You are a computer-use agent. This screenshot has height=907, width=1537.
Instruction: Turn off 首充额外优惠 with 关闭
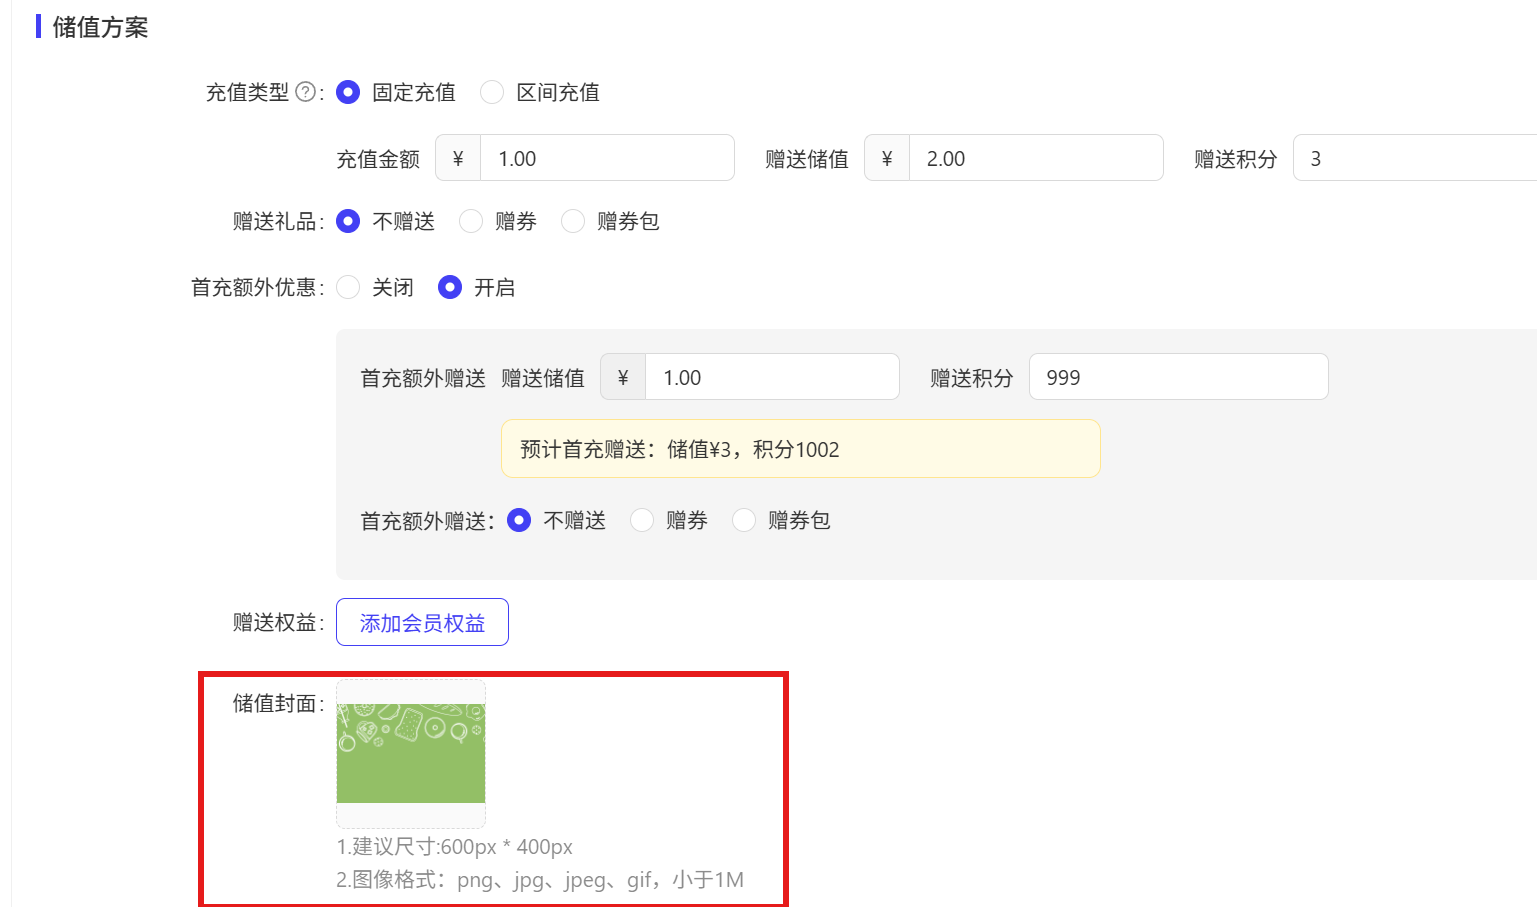point(348,287)
